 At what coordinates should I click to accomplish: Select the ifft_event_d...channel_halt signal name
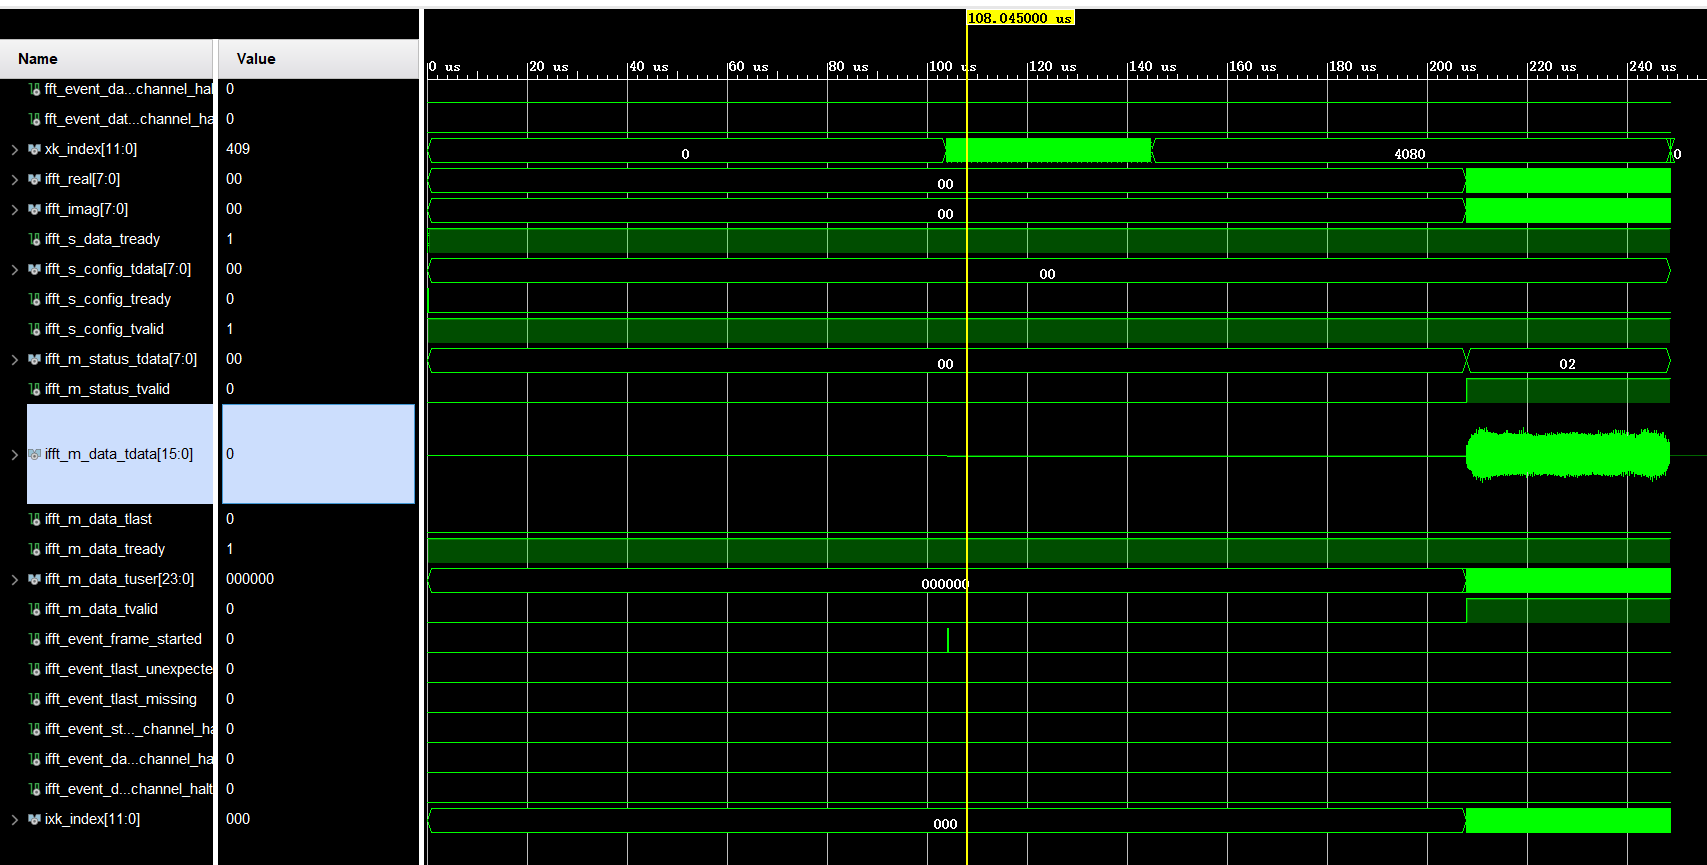(x=129, y=789)
